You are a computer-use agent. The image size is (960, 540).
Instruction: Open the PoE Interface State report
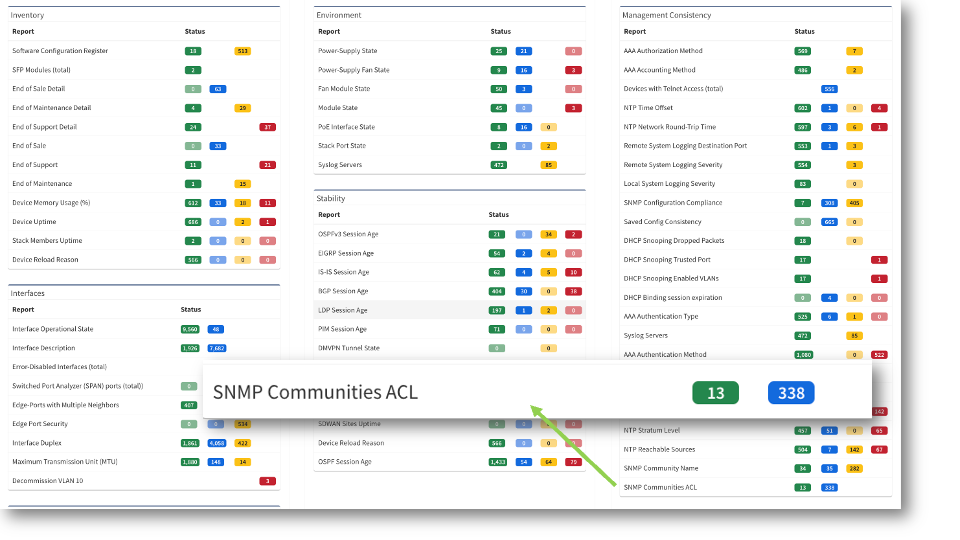click(346, 127)
